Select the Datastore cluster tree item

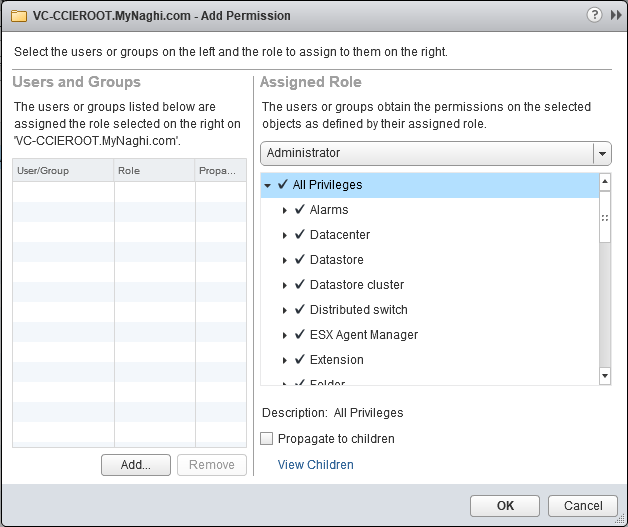[357, 285]
